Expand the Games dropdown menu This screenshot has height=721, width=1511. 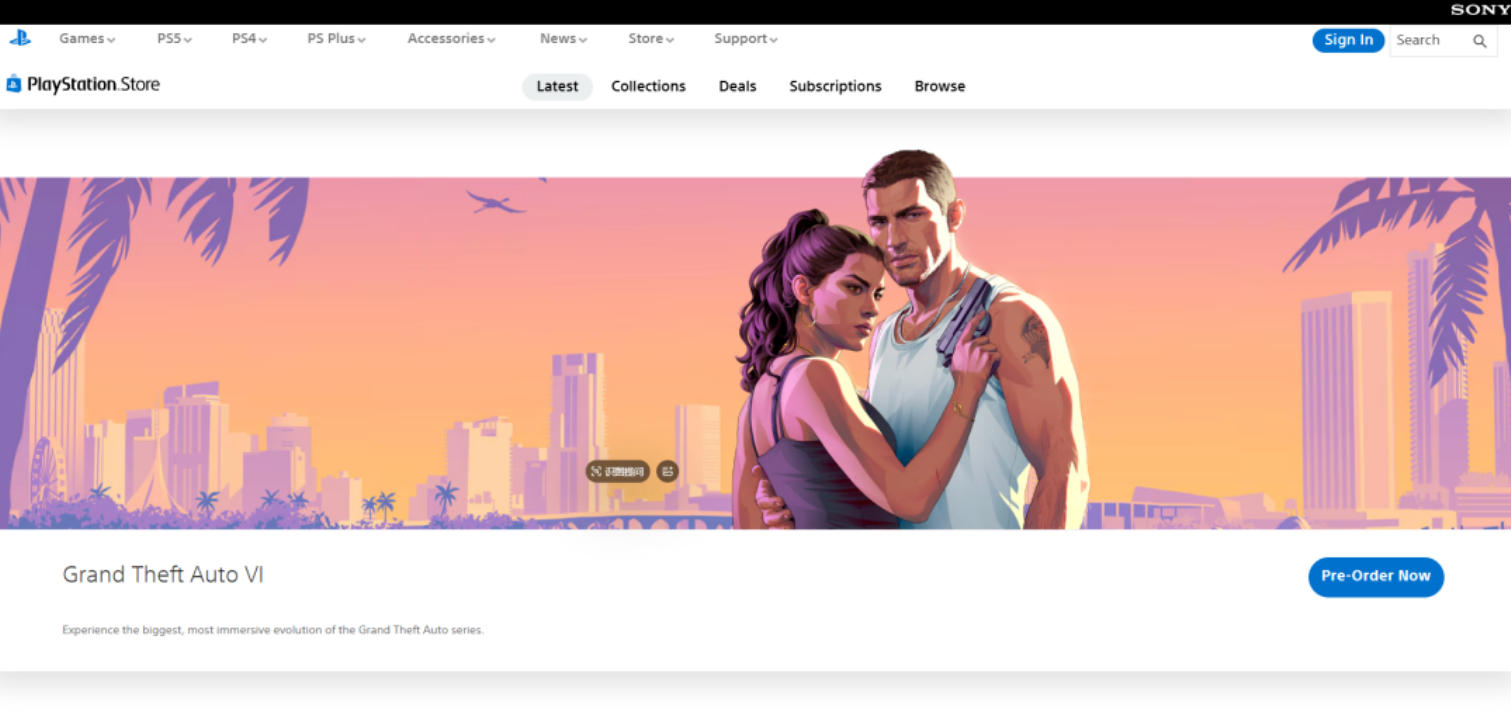[x=87, y=39]
